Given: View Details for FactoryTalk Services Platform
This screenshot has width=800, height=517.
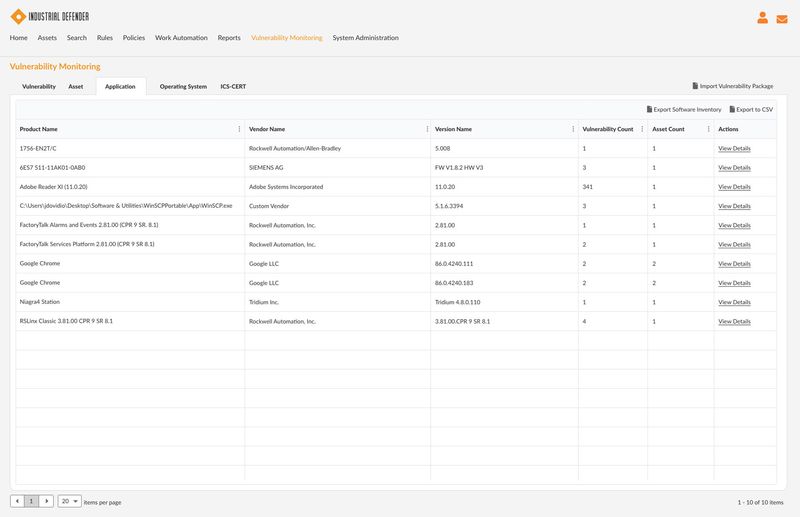Looking at the screenshot, I should coord(734,245).
